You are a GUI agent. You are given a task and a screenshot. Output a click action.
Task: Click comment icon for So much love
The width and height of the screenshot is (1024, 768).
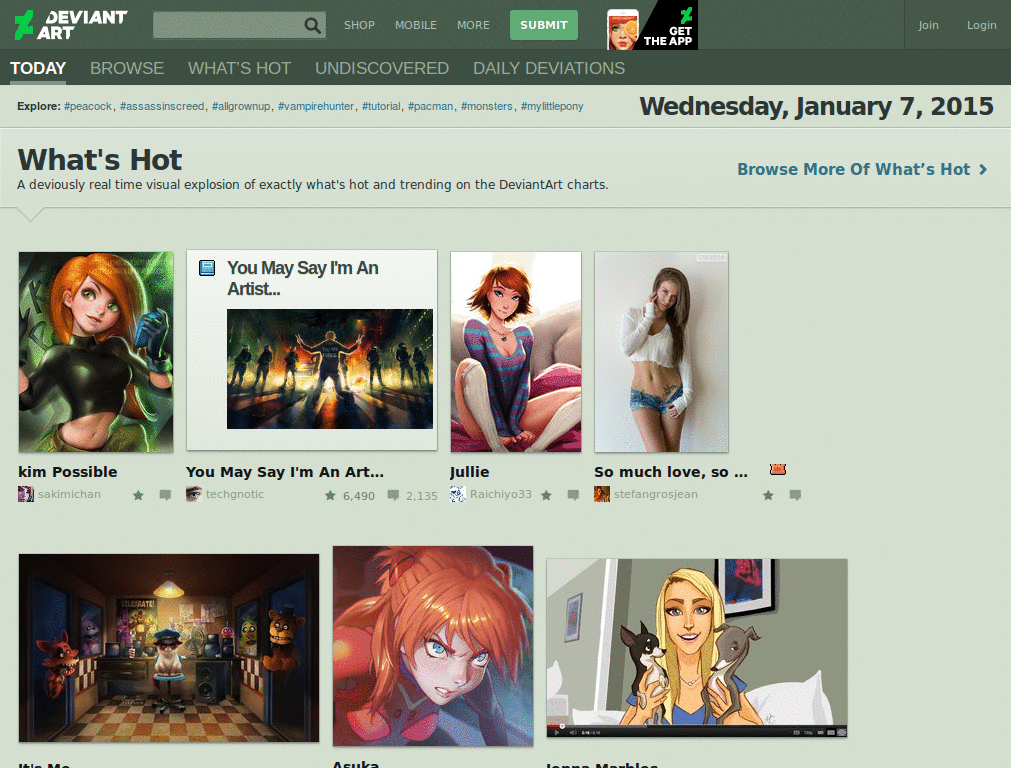point(795,495)
